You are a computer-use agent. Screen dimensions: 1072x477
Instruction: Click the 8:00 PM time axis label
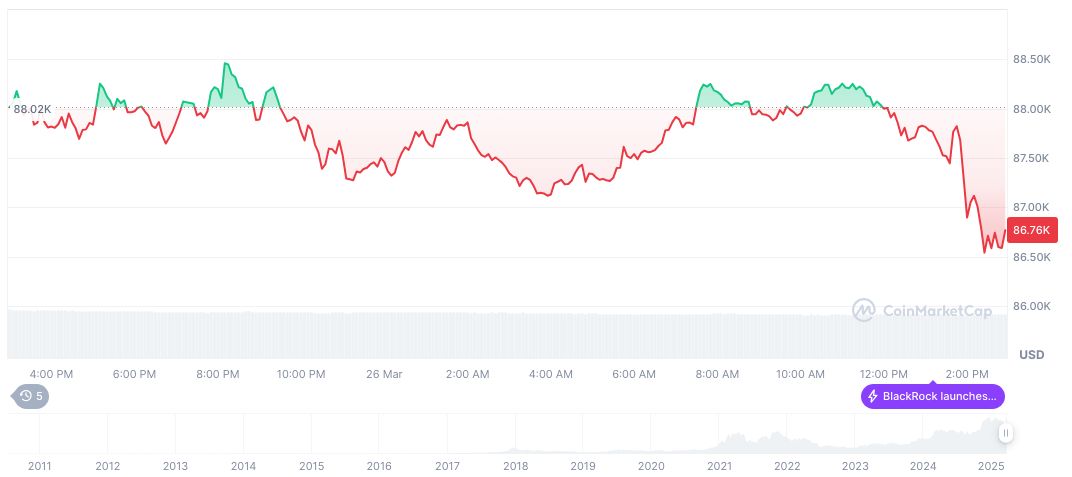coord(217,374)
